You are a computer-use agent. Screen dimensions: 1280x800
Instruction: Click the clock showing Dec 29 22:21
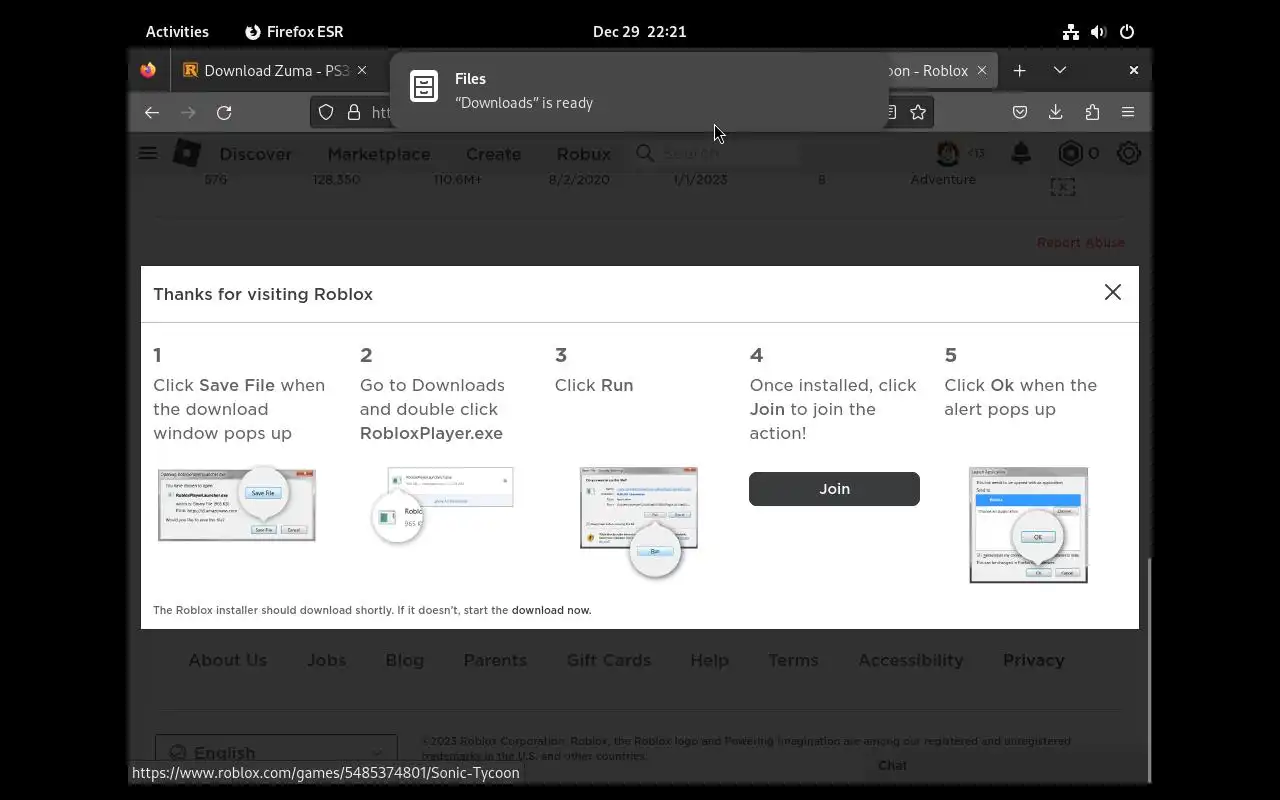[x=639, y=31]
